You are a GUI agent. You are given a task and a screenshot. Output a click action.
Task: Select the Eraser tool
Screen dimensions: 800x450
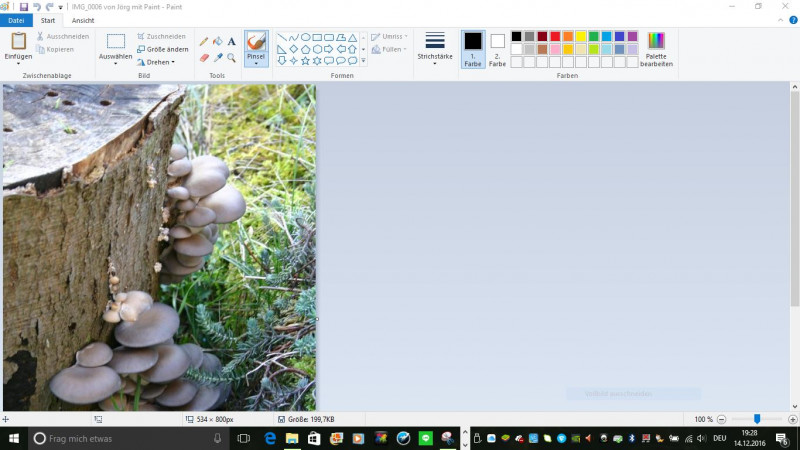[x=204, y=58]
